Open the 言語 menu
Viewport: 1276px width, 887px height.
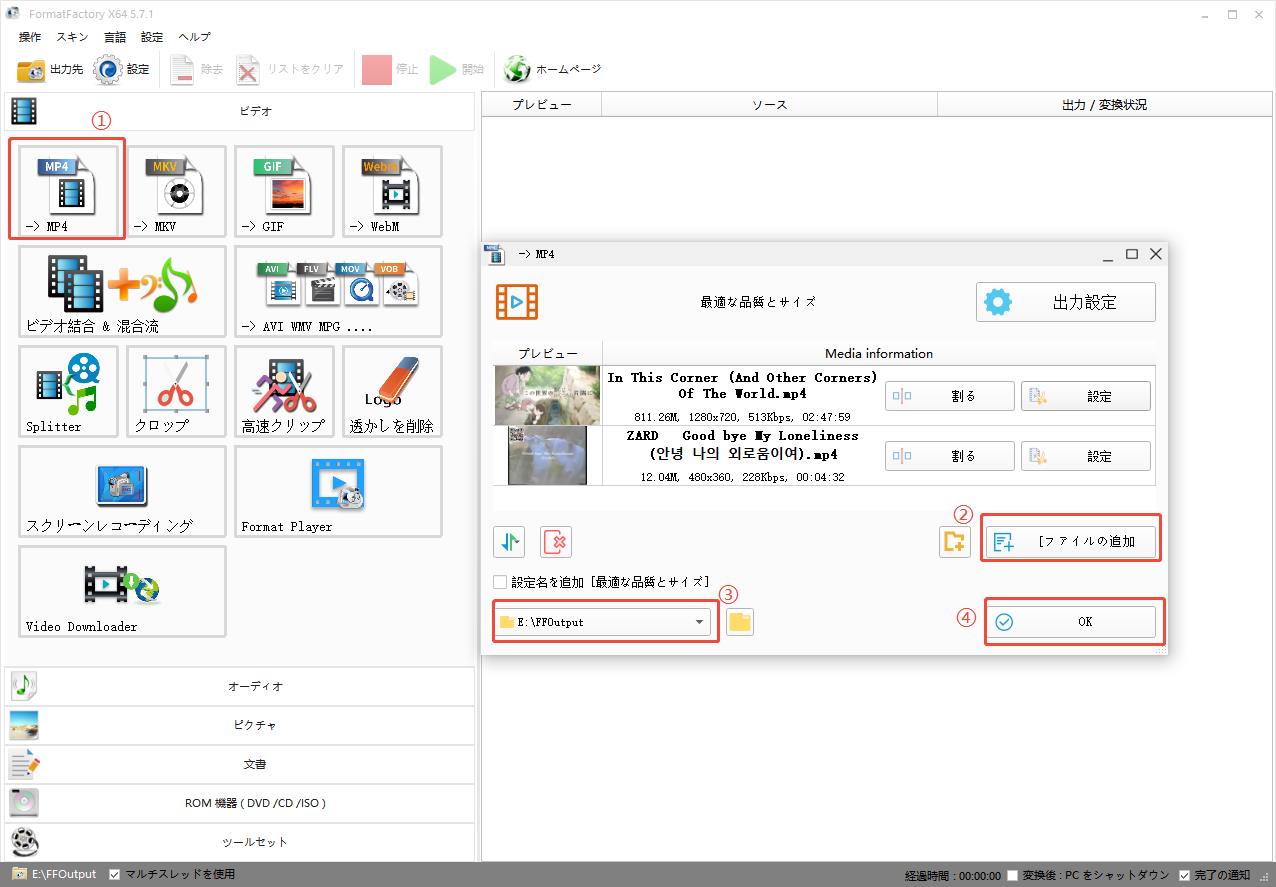pyautogui.click(x=115, y=37)
